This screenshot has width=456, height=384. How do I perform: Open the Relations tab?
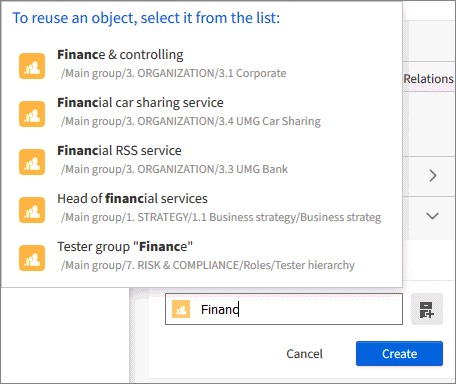[429, 79]
